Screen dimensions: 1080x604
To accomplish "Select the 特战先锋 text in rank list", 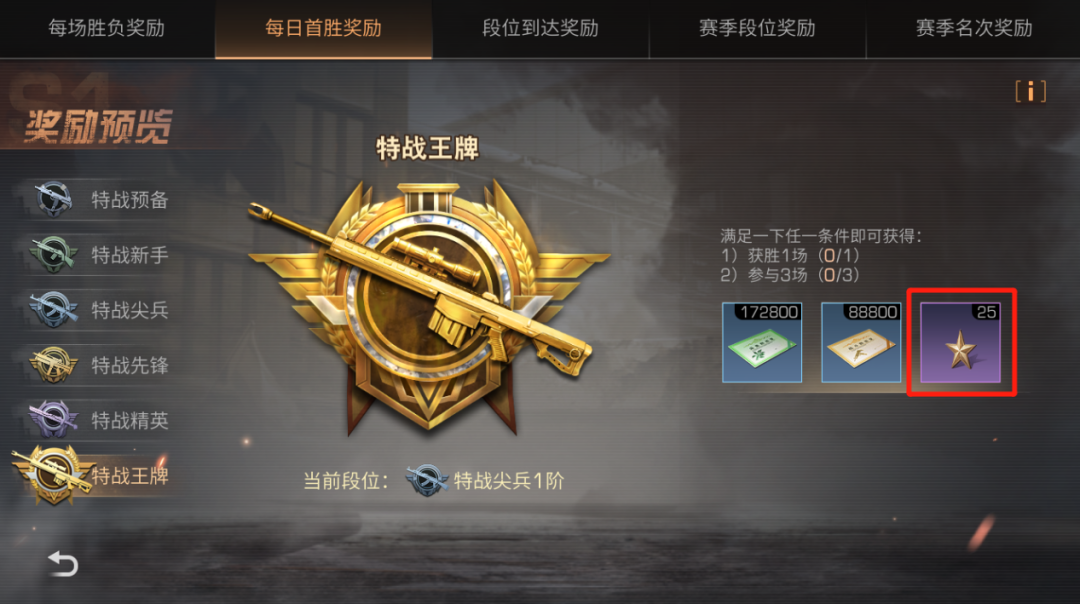I will pyautogui.click(x=129, y=365).
